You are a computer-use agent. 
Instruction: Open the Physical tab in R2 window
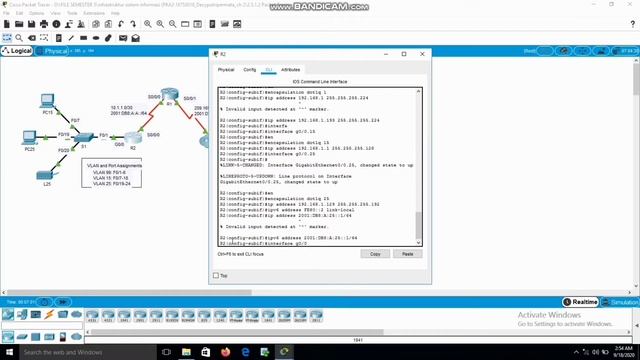tap(226, 70)
